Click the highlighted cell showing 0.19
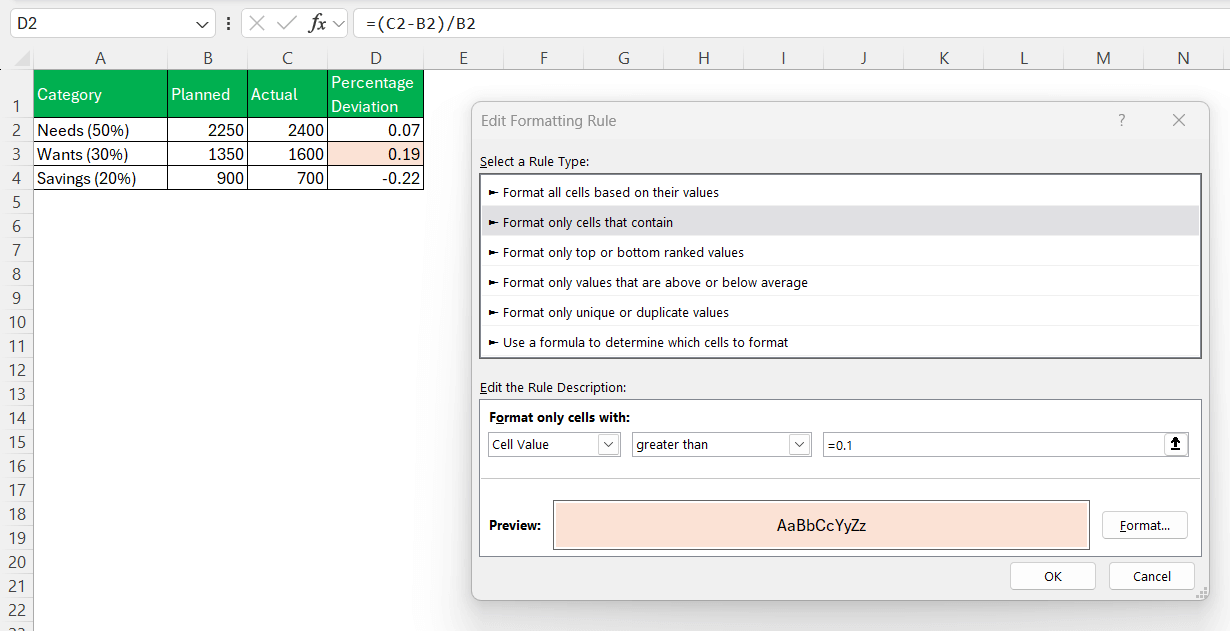Image resolution: width=1230 pixels, height=631 pixels. coord(375,154)
